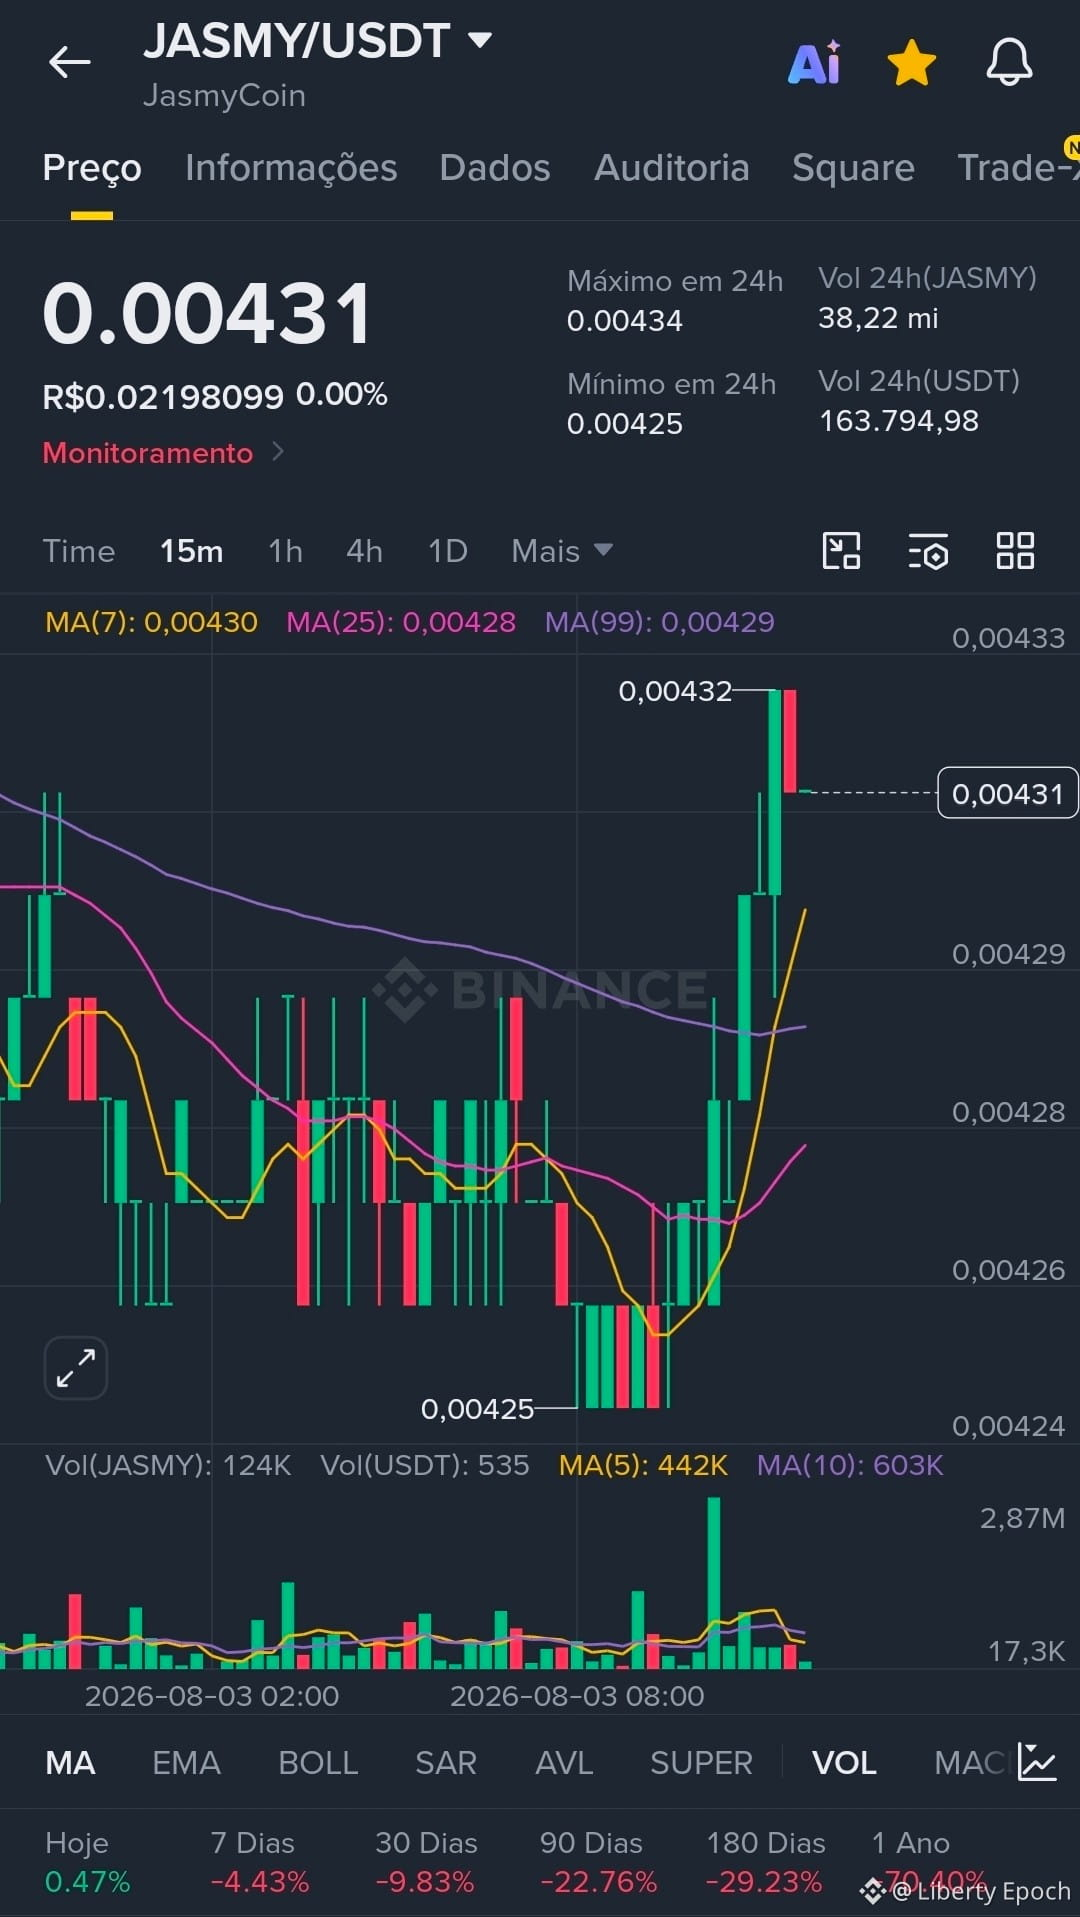Open the chart drawing tools icon

(841, 551)
